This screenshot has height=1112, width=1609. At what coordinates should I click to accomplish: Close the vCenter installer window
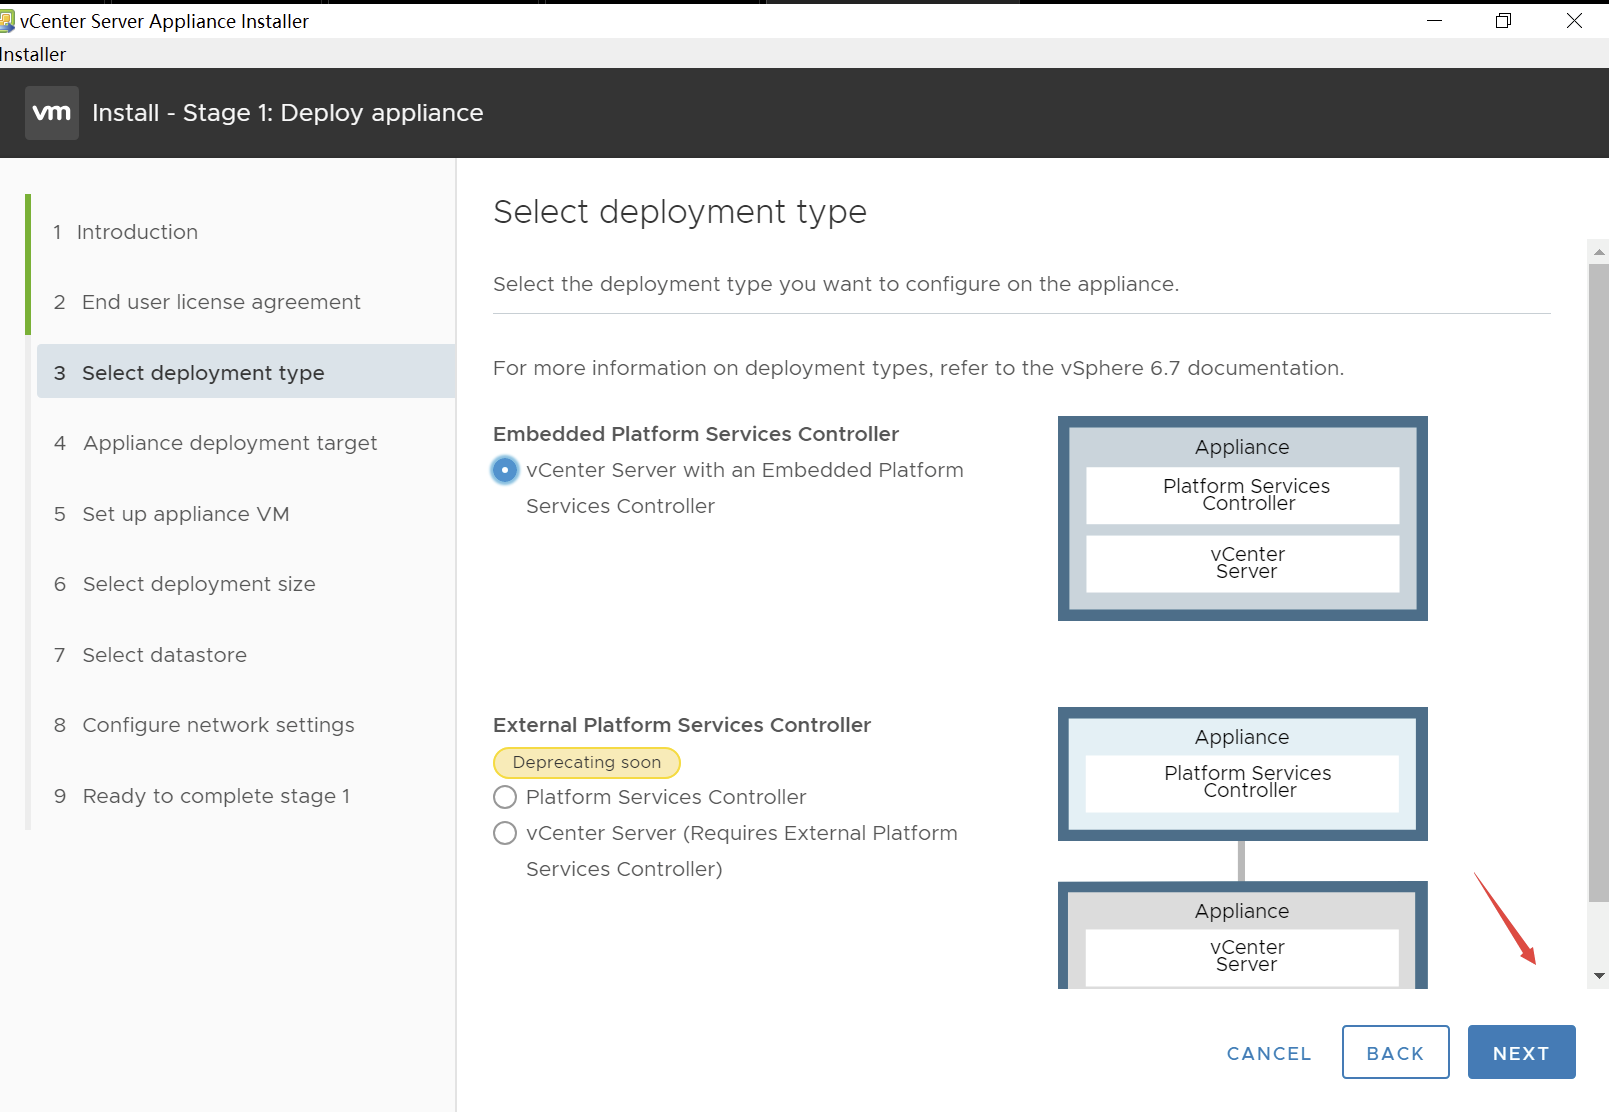(1574, 21)
